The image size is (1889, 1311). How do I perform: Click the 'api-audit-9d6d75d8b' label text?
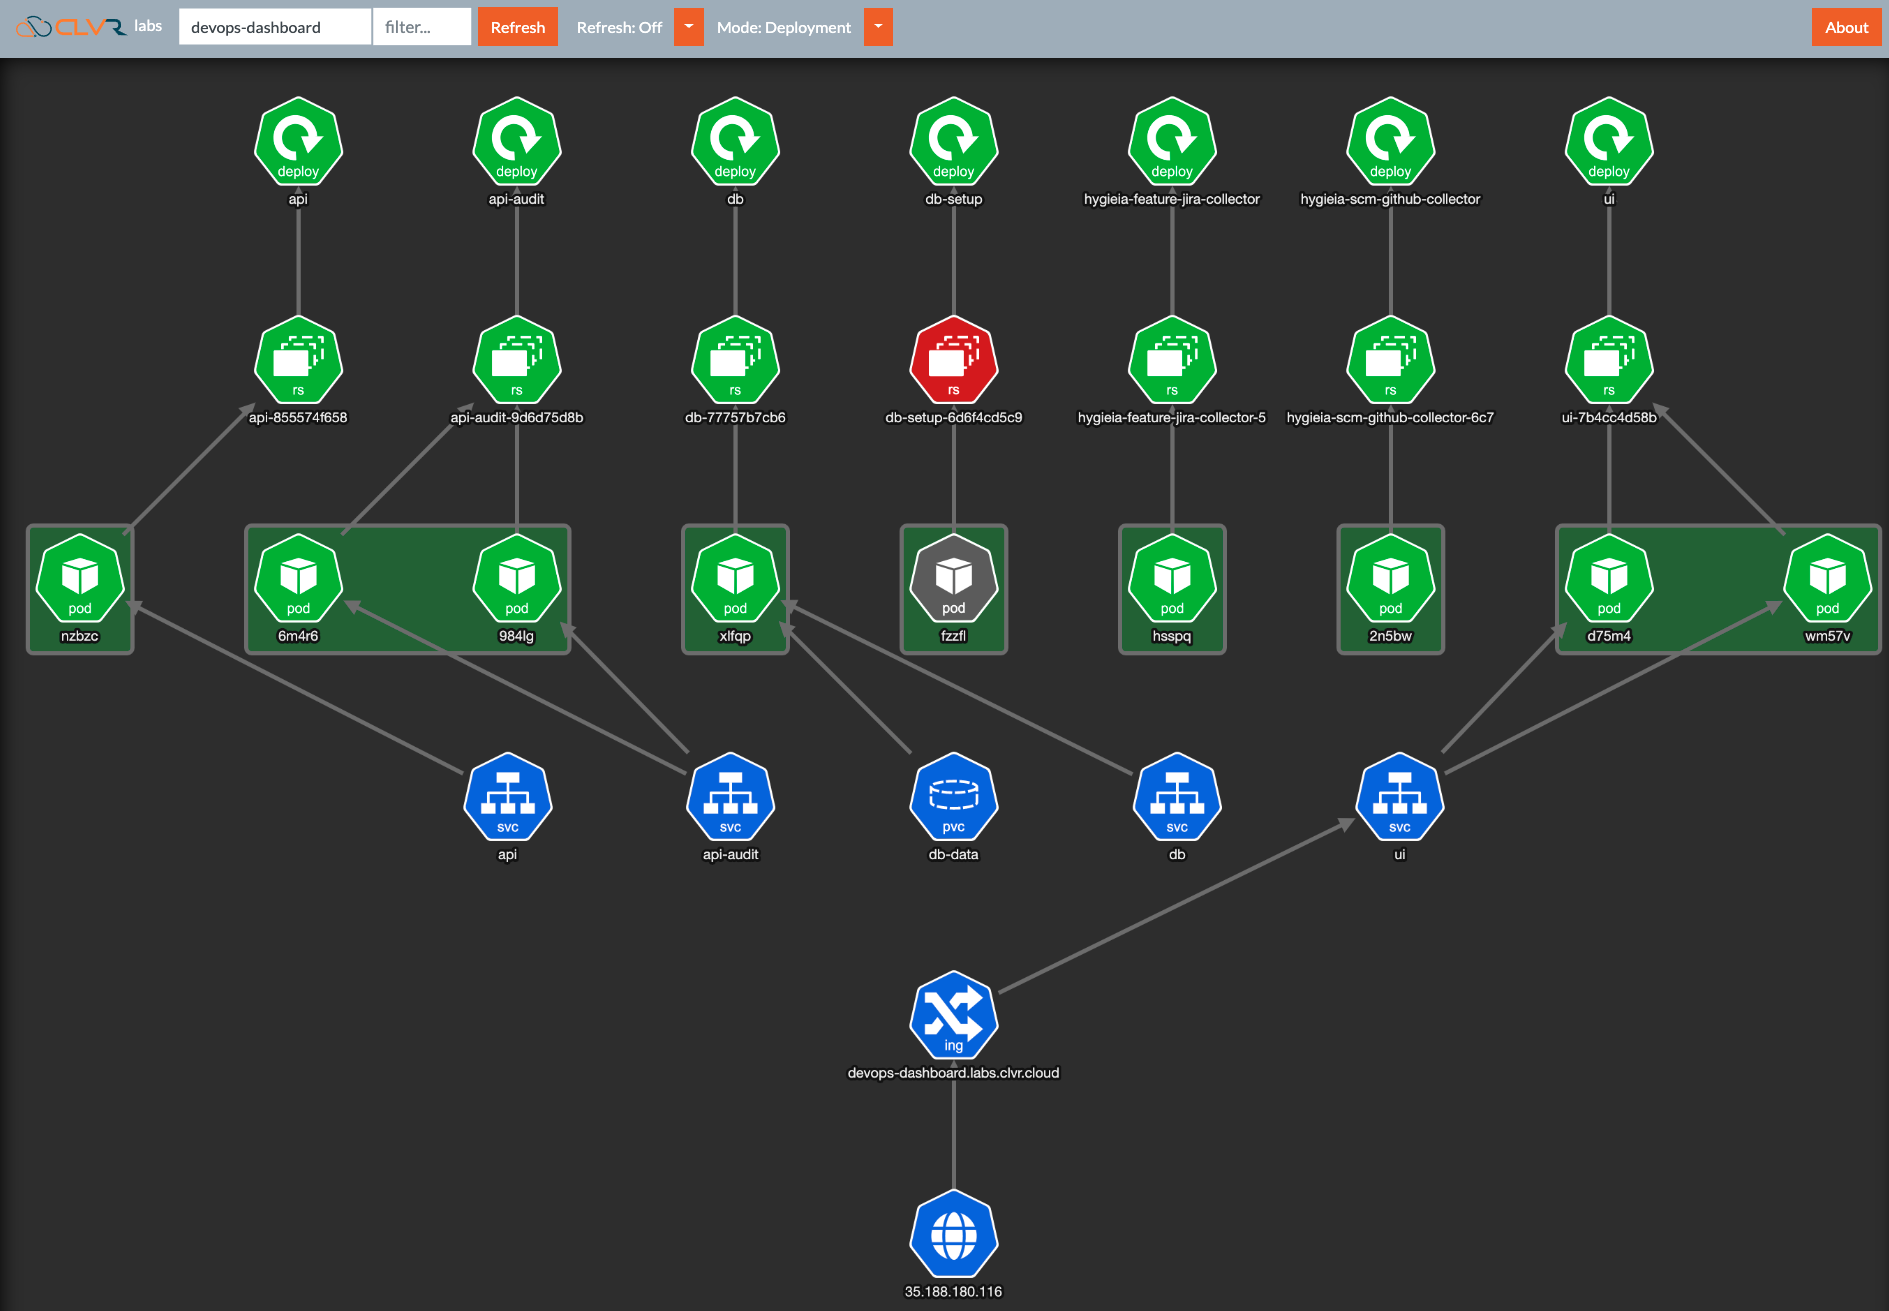517,417
